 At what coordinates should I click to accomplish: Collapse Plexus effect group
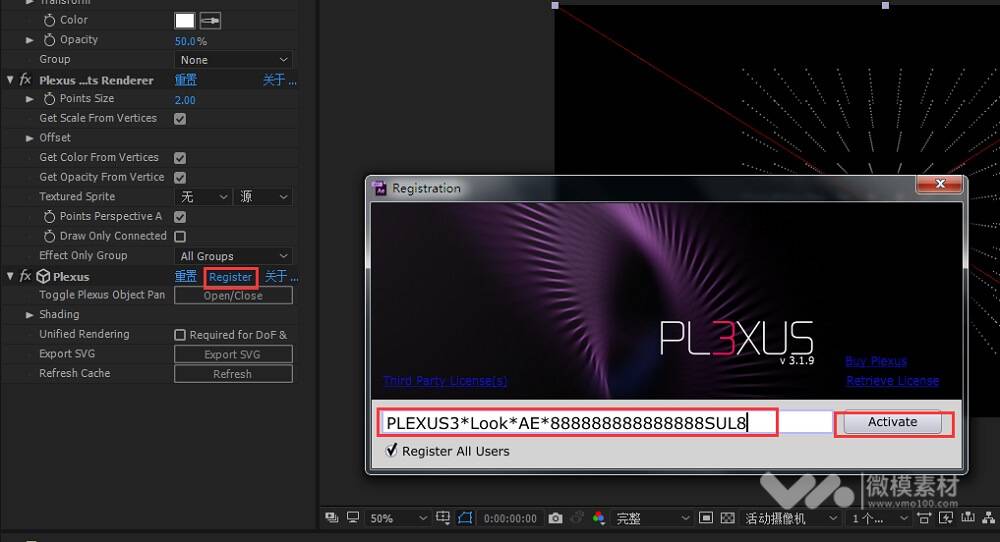click(x=10, y=276)
